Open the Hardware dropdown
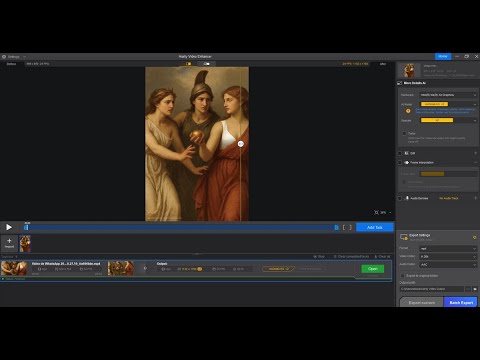 click(448, 95)
